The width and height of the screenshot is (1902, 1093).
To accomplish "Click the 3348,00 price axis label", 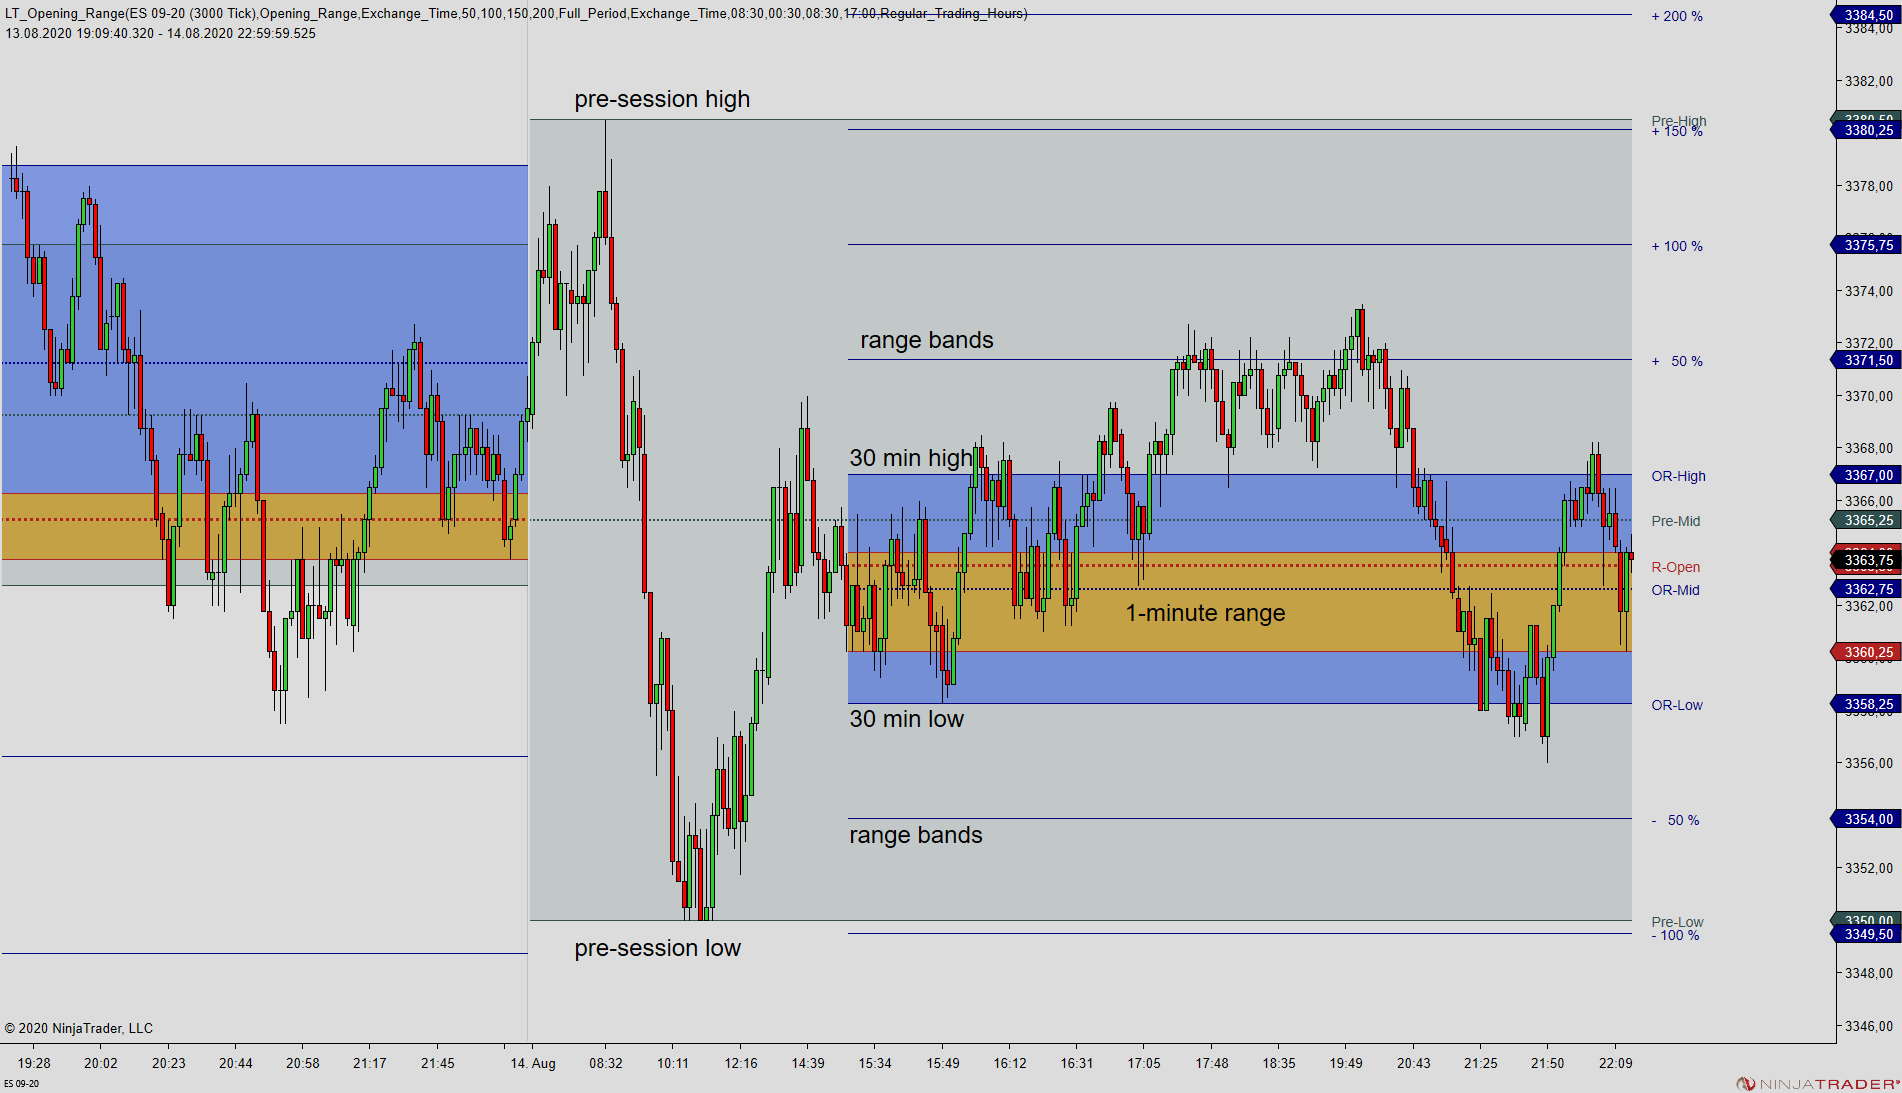I will pyautogui.click(x=1868, y=973).
